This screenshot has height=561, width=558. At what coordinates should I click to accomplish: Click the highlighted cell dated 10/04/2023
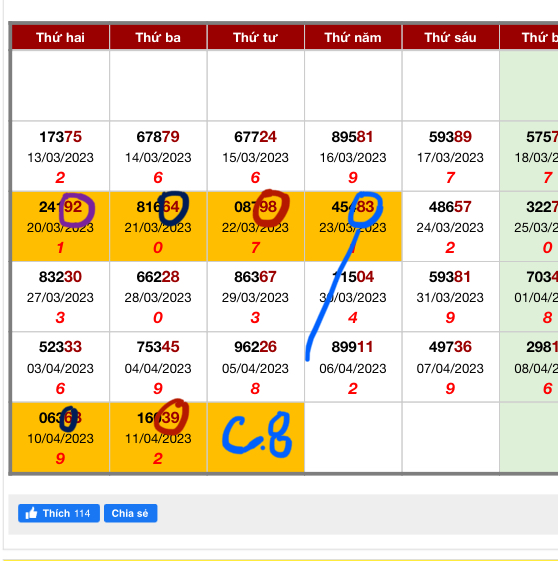tap(60, 437)
